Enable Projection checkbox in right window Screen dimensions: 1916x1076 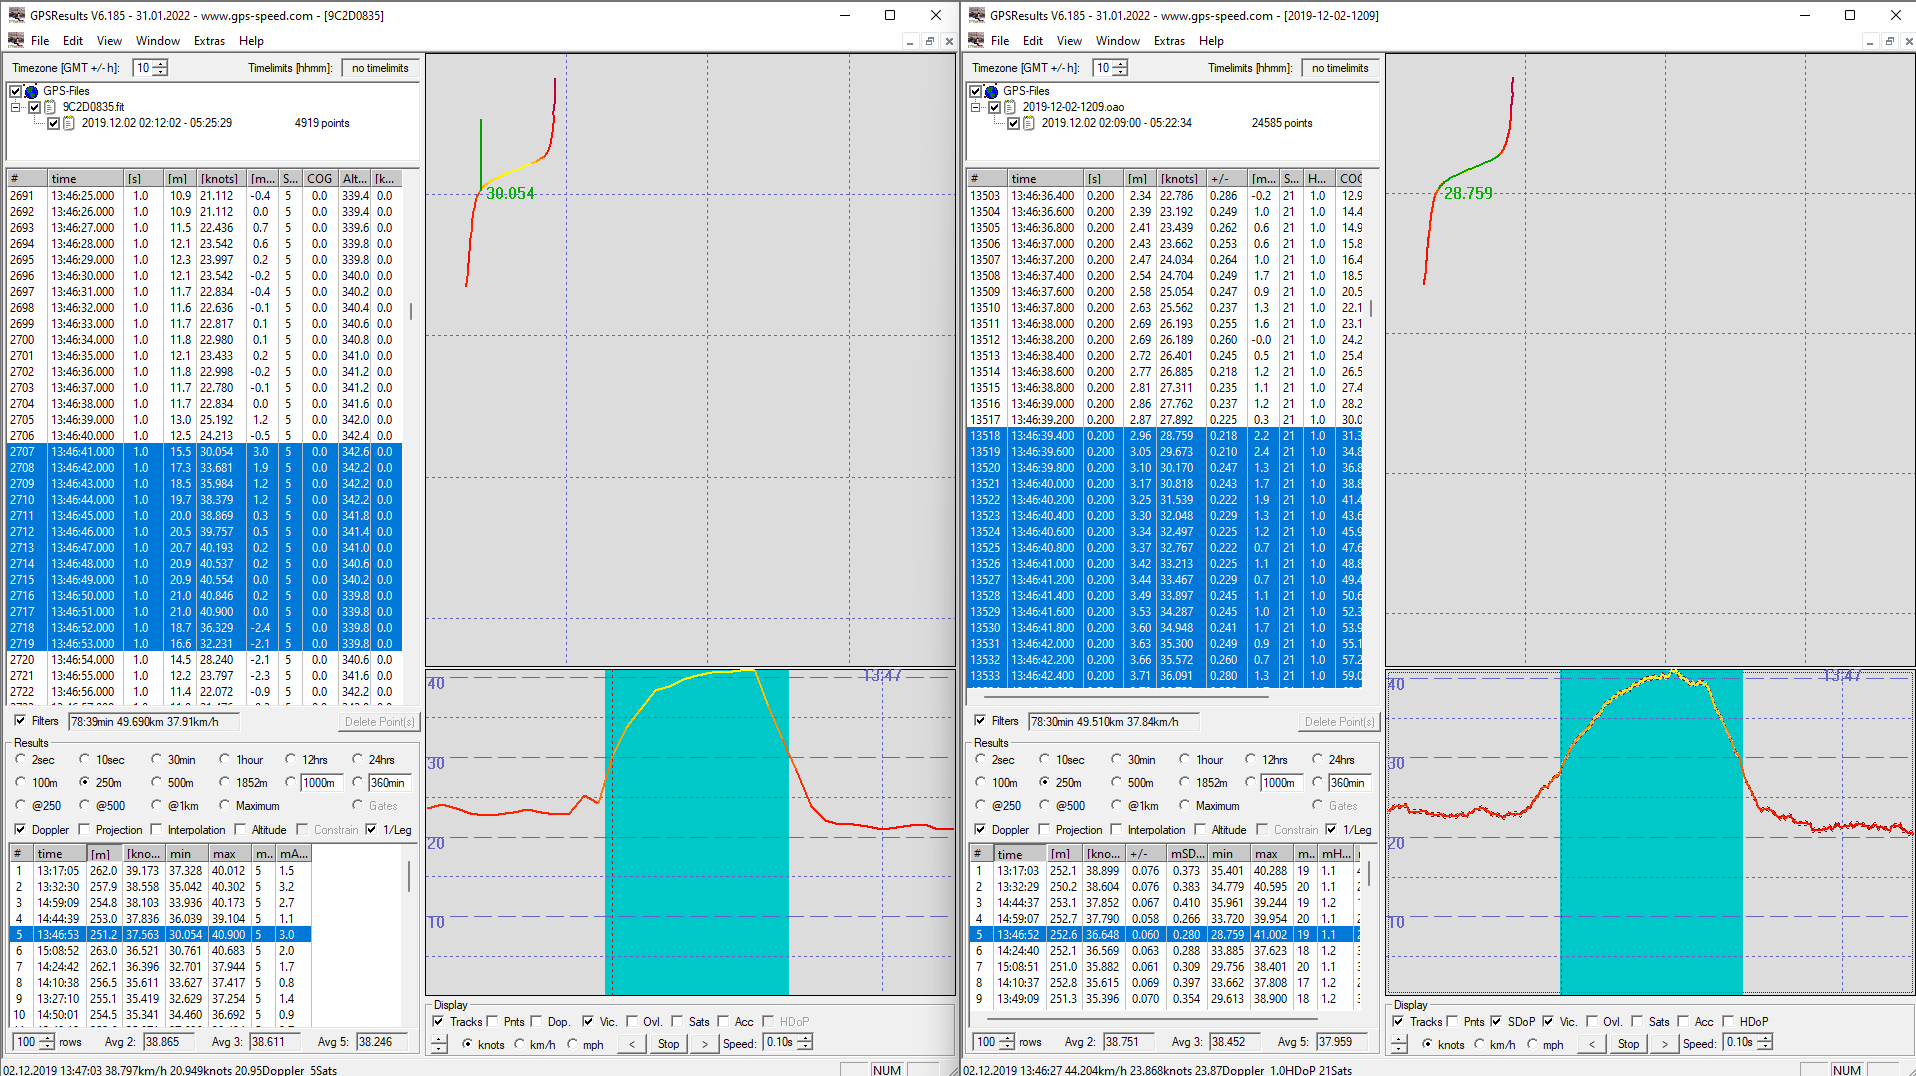click(x=1044, y=829)
